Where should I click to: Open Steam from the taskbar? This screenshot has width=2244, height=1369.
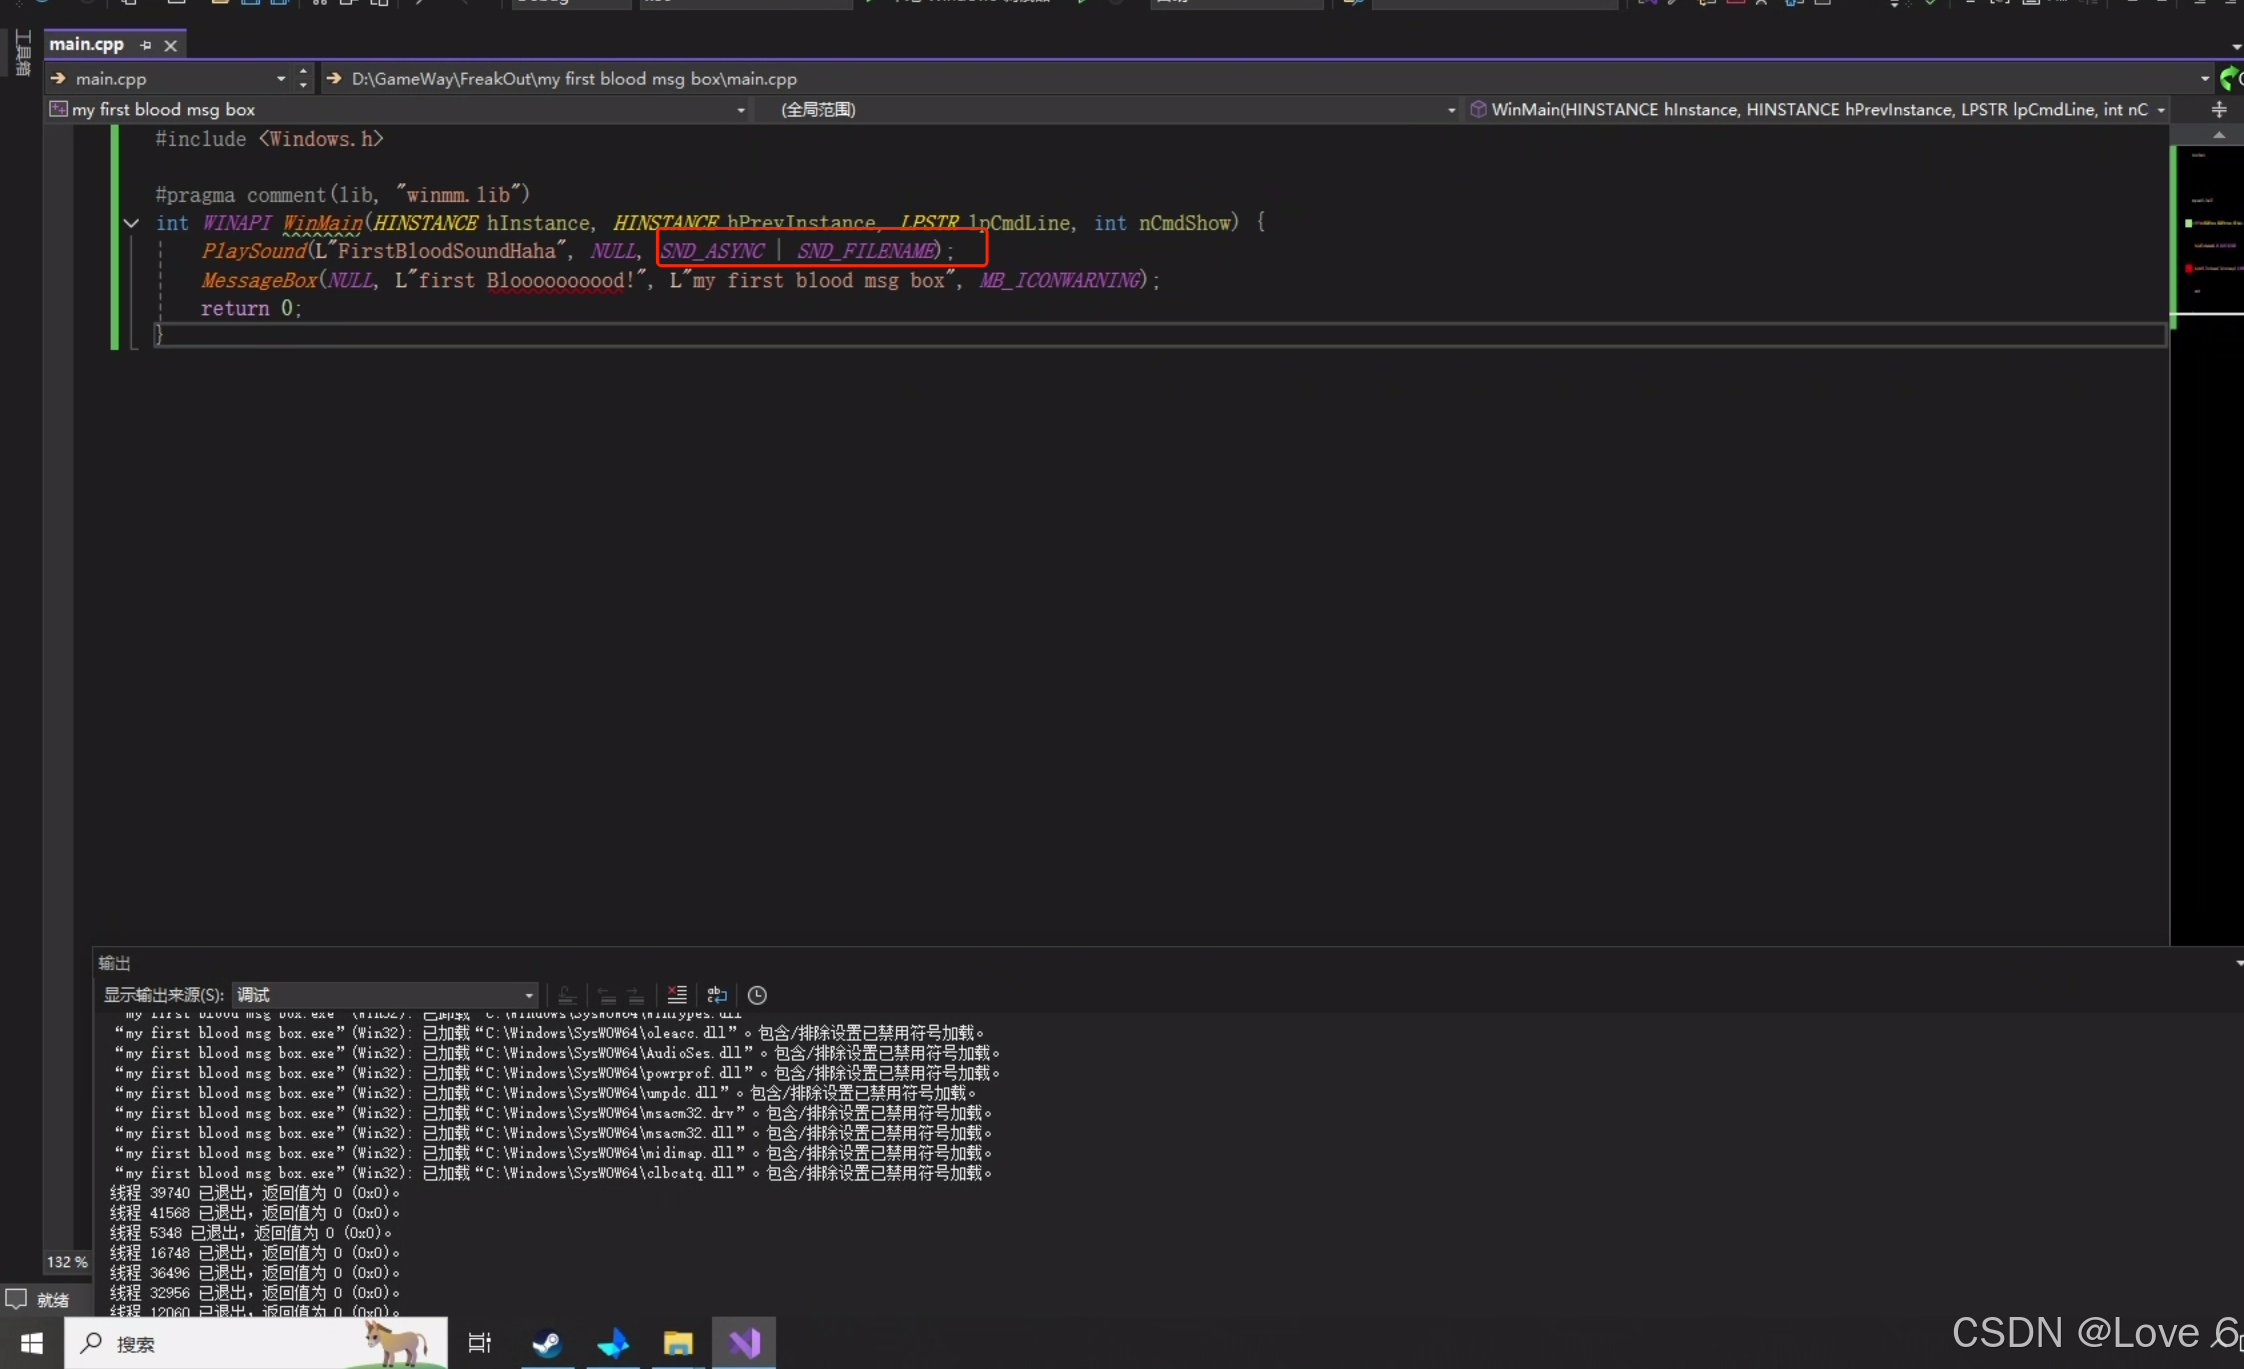coord(547,1343)
